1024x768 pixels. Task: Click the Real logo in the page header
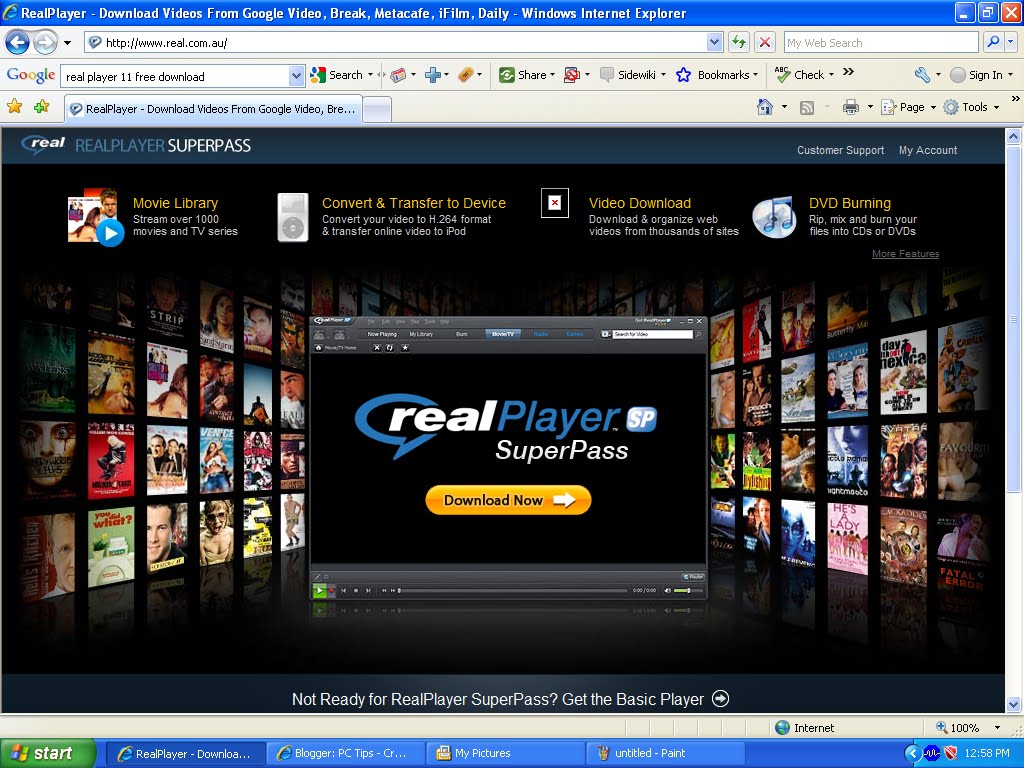43,144
